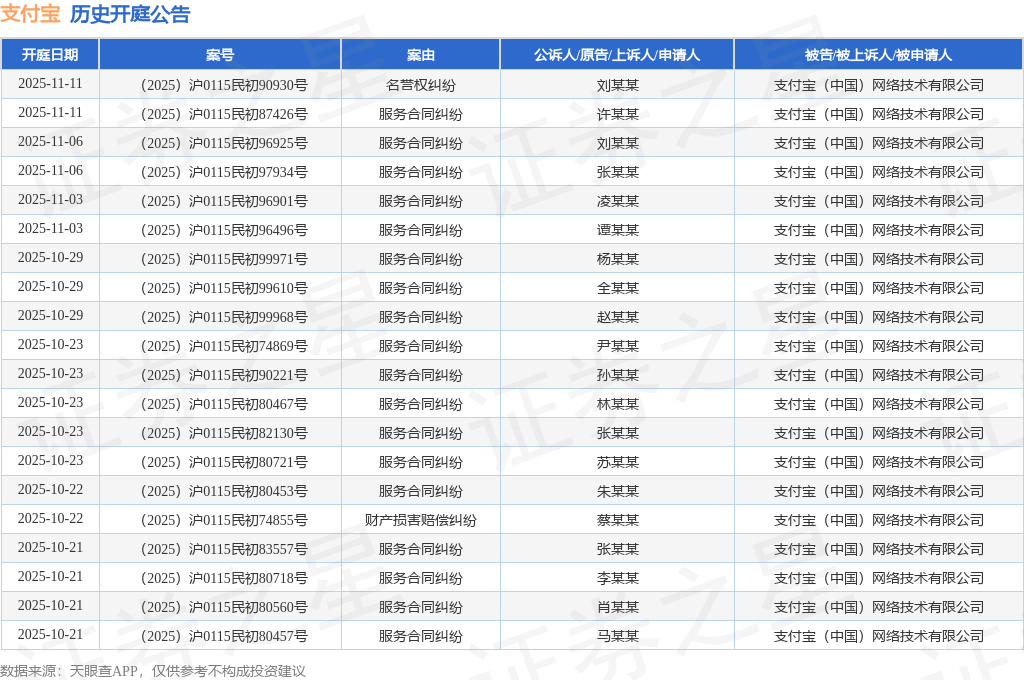Viewport: 1024px width, 680px height.
Task: Click the 支付宝 title text
Action: tap(30, 14)
